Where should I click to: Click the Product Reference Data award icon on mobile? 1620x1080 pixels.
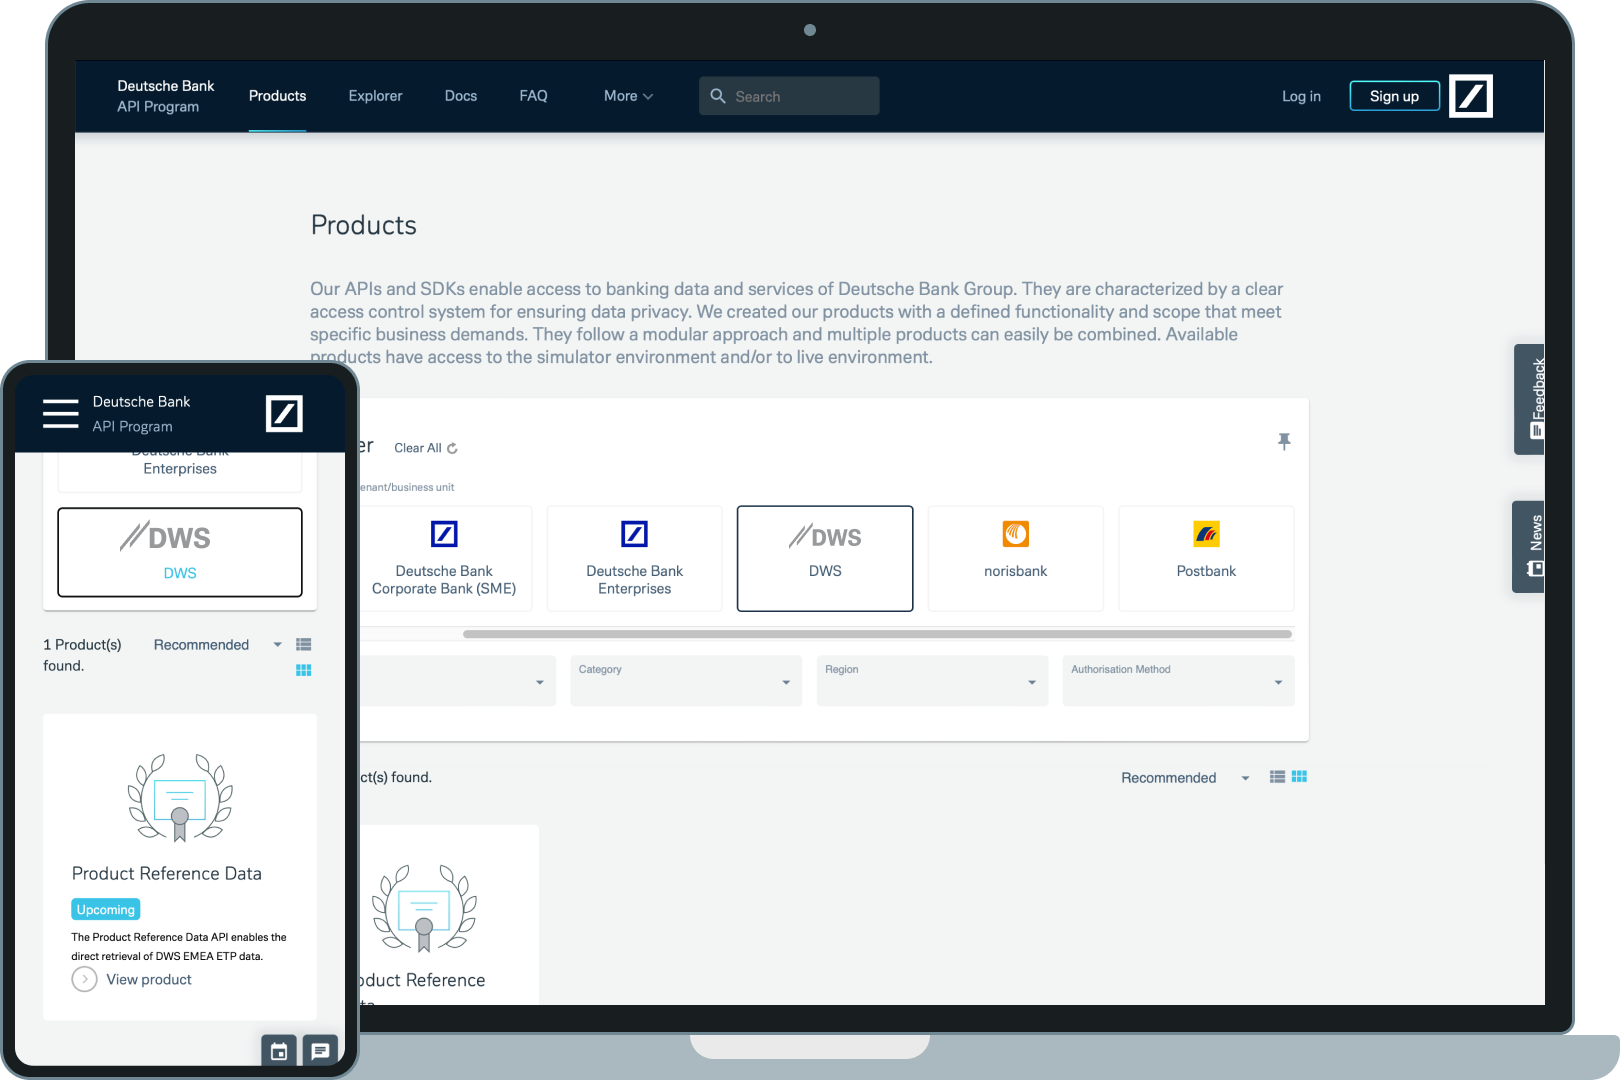pos(180,797)
